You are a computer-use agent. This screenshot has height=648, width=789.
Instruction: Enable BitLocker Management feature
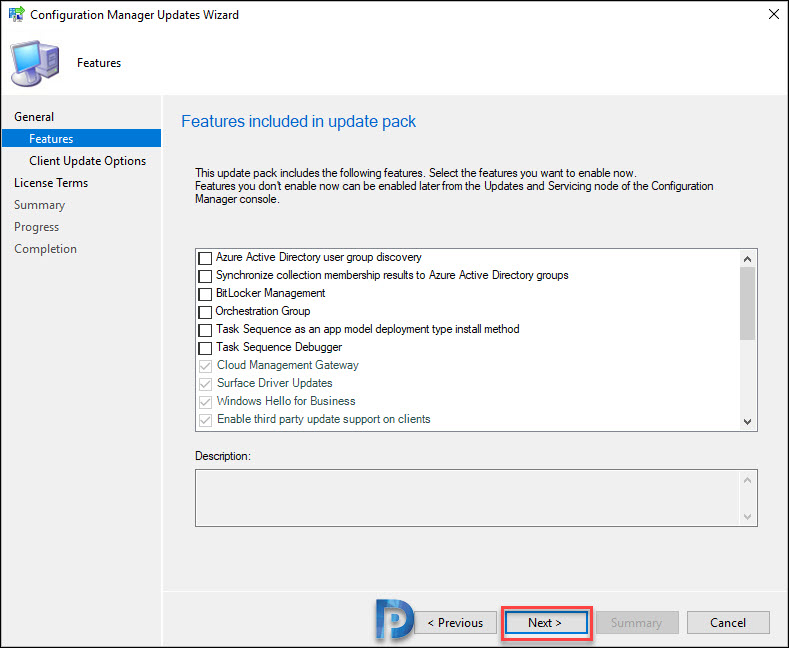(205, 294)
